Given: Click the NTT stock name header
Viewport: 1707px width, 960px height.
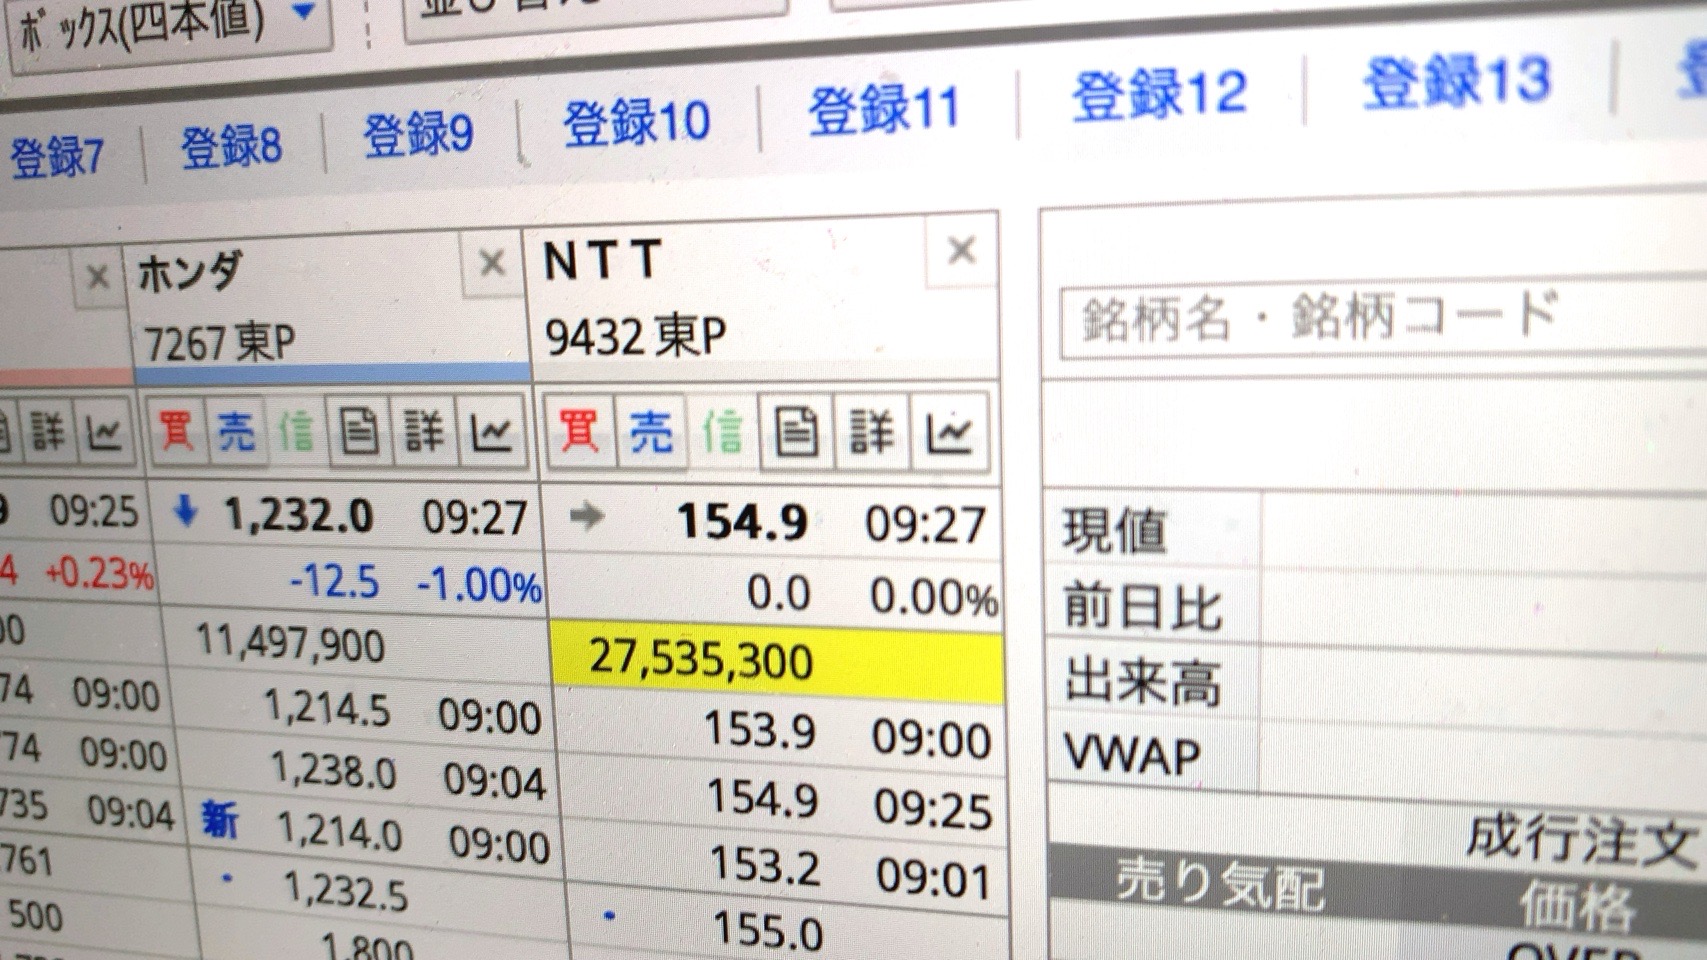Looking at the screenshot, I should [603, 260].
